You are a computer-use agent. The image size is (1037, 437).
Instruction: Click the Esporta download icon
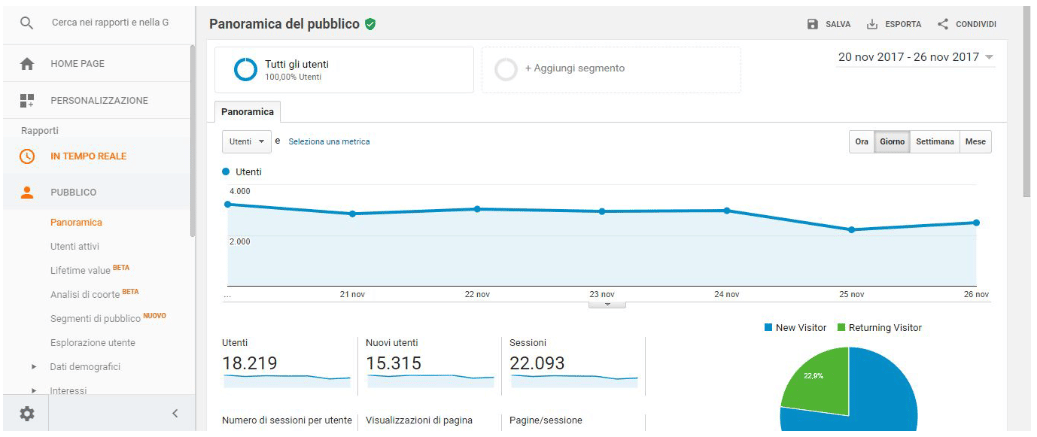pyautogui.click(x=872, y=24)
